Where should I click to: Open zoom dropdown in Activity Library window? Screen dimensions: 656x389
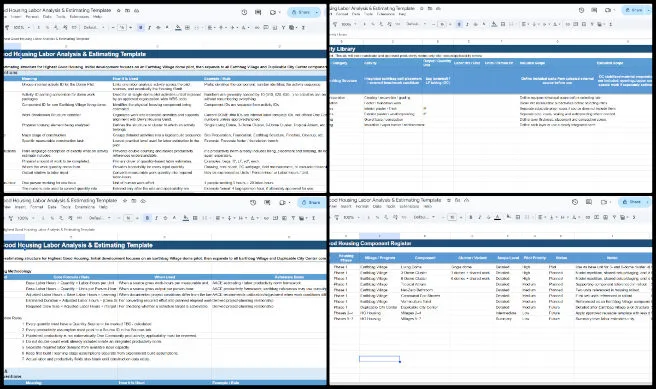click(x=348, y=24)
